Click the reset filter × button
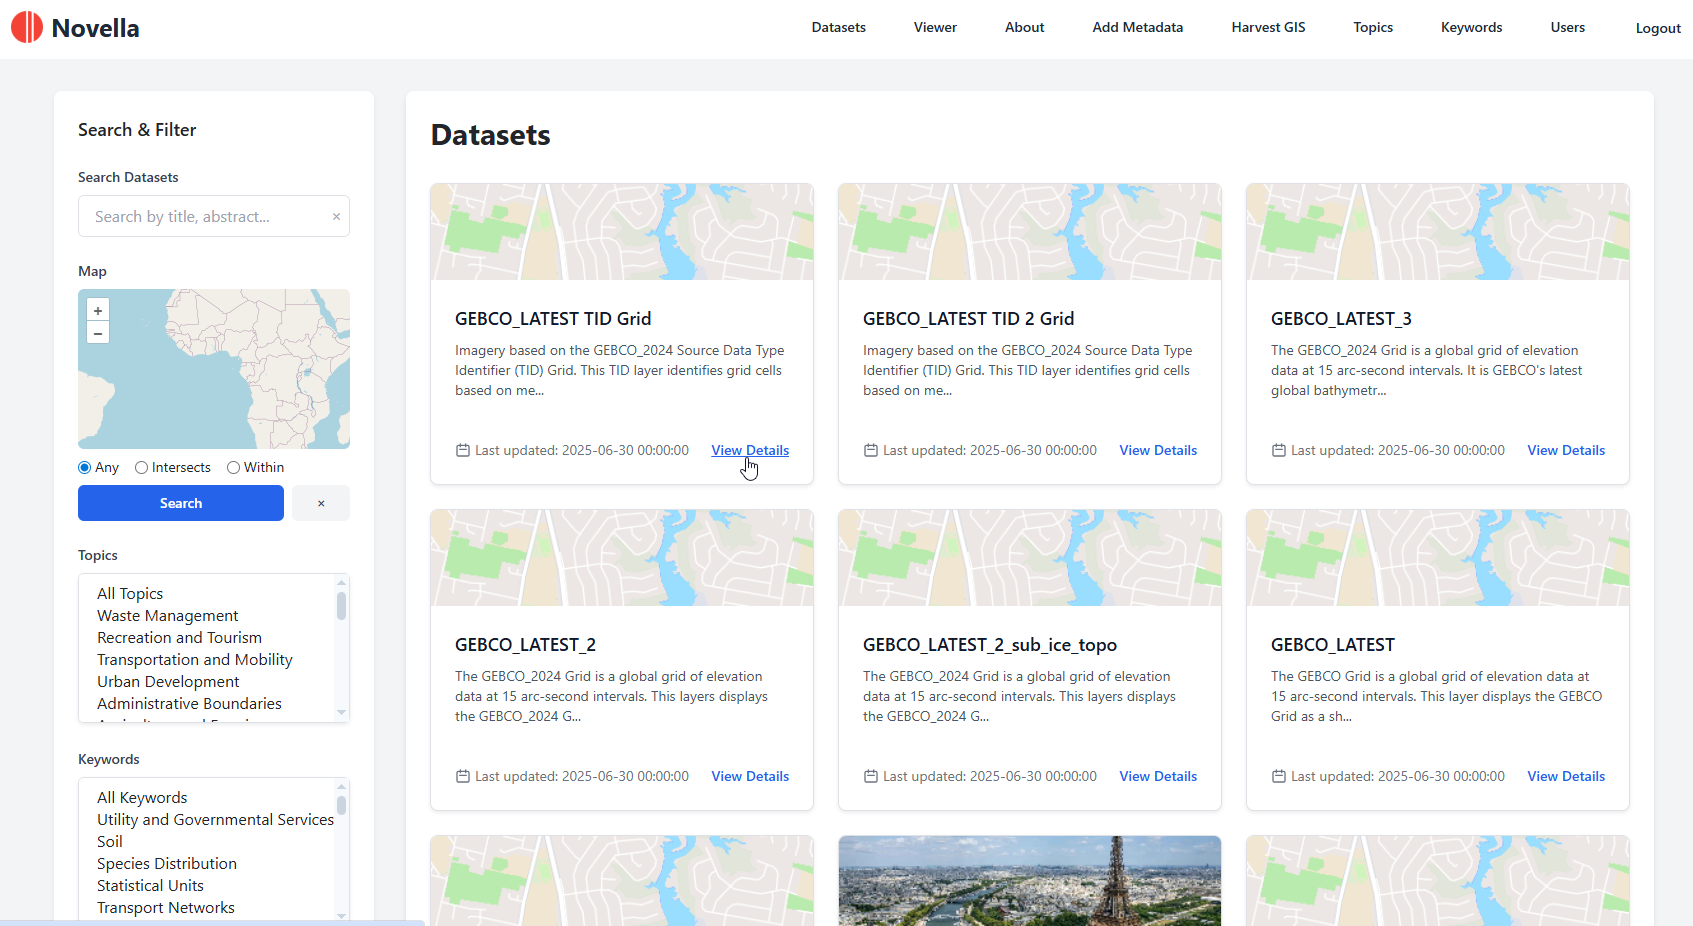 (321, 503)
